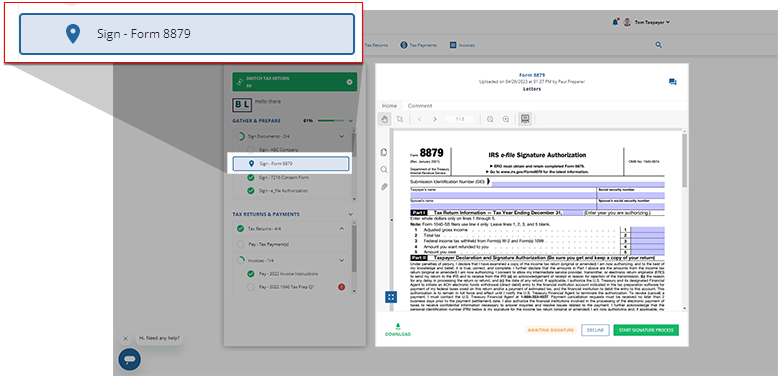Screen dimensions: 778x376
Task: Open the search magnifier in PDF sidebar
Action: pos(384,170)
